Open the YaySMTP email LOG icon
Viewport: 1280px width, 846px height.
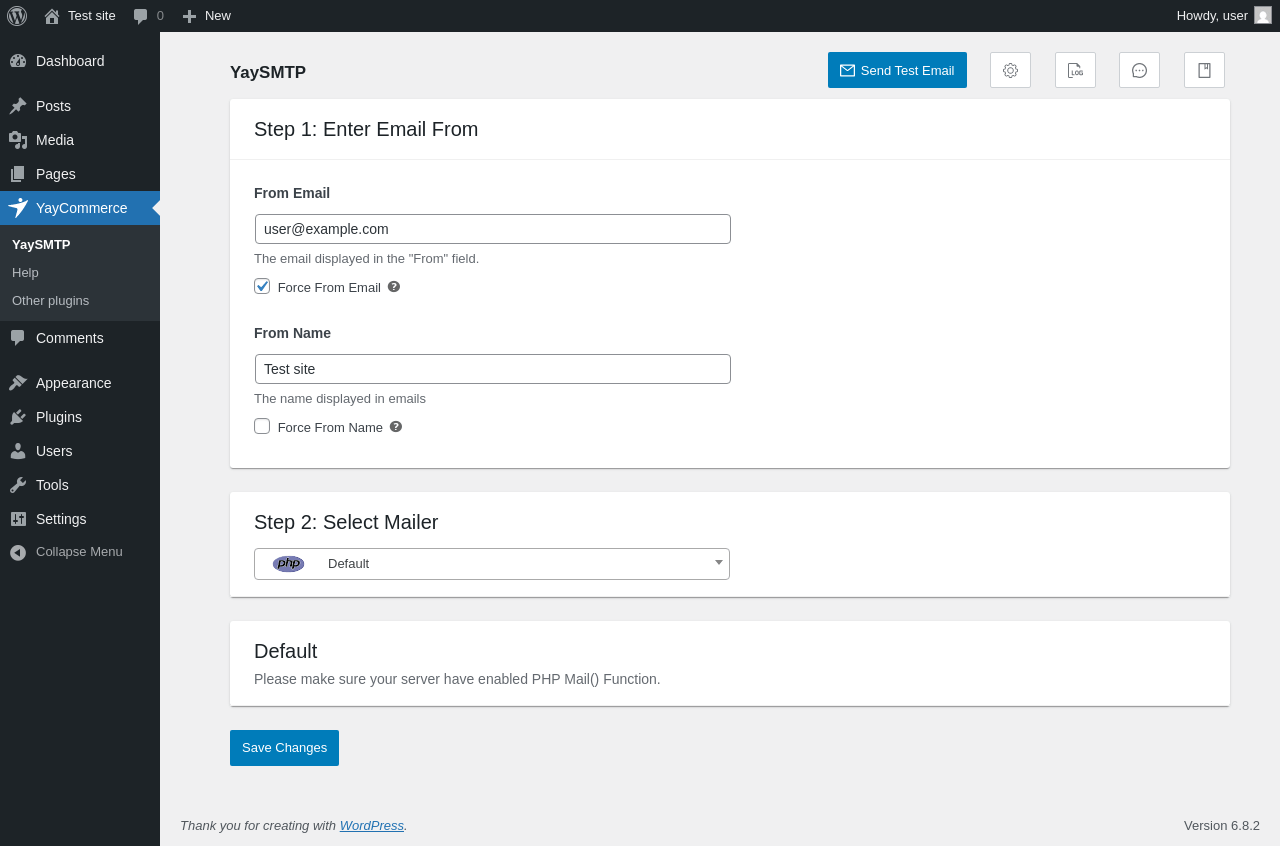pyautogui.click(x=1075, y=70)
